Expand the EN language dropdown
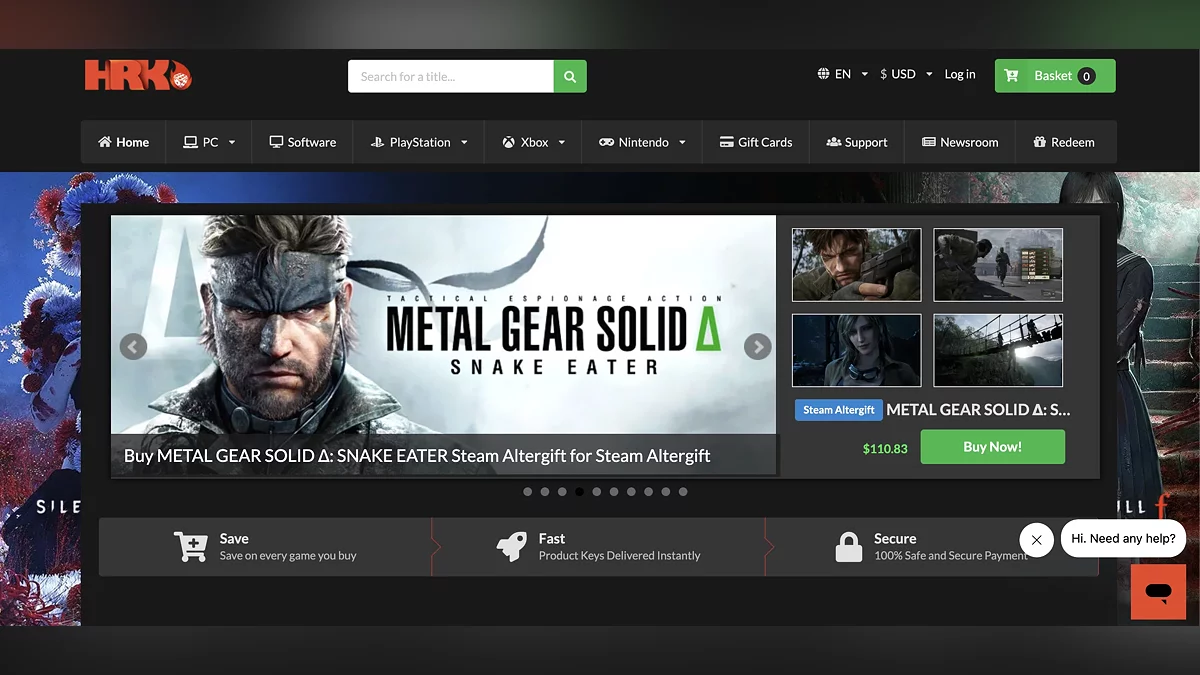1200x675 pixels. point(842,74)
